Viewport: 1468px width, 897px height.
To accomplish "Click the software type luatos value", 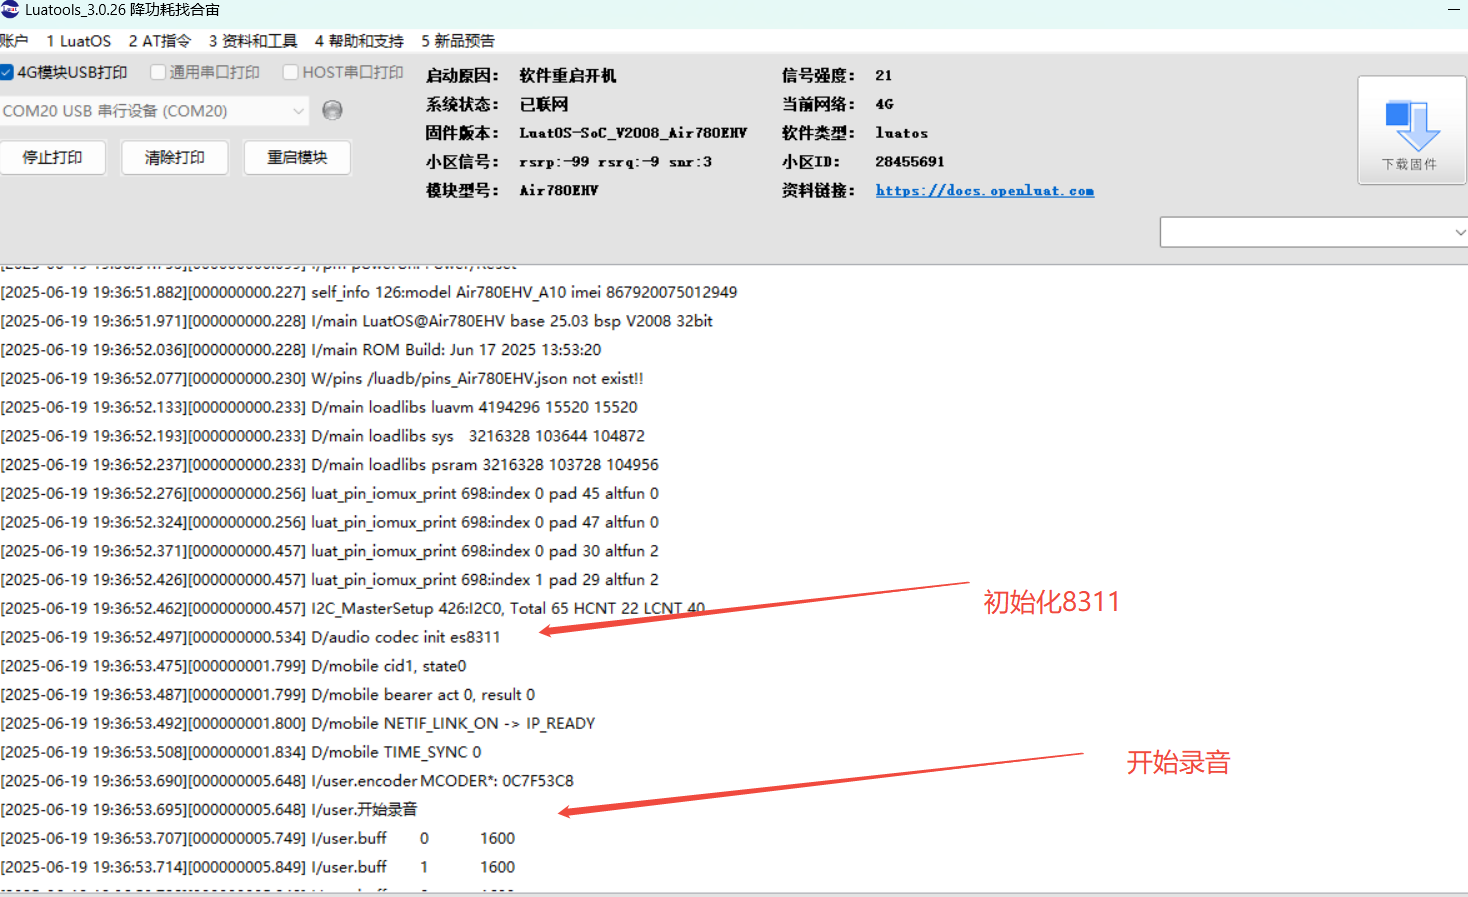I will point(902,133).
